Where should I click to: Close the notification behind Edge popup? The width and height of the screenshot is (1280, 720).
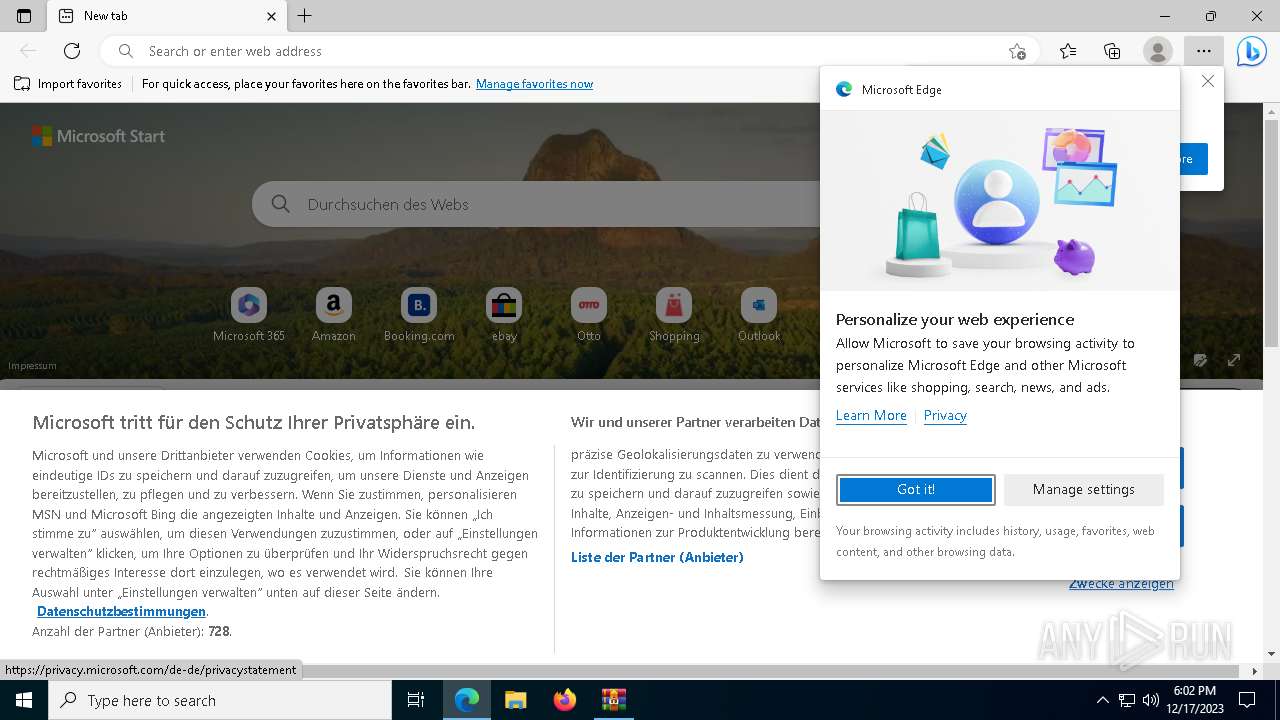(x=1208, y=81)
